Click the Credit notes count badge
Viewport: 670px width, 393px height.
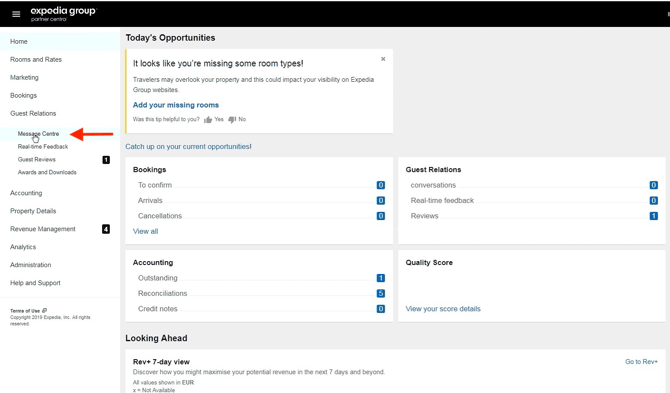coord(381,309)
